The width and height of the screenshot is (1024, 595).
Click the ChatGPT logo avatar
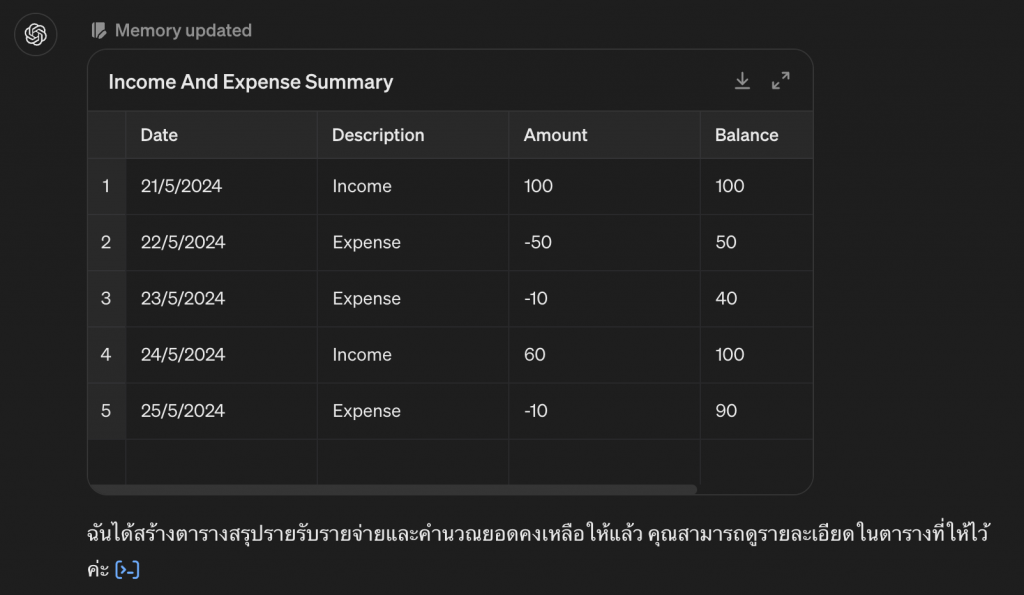(x=35, y=34)
